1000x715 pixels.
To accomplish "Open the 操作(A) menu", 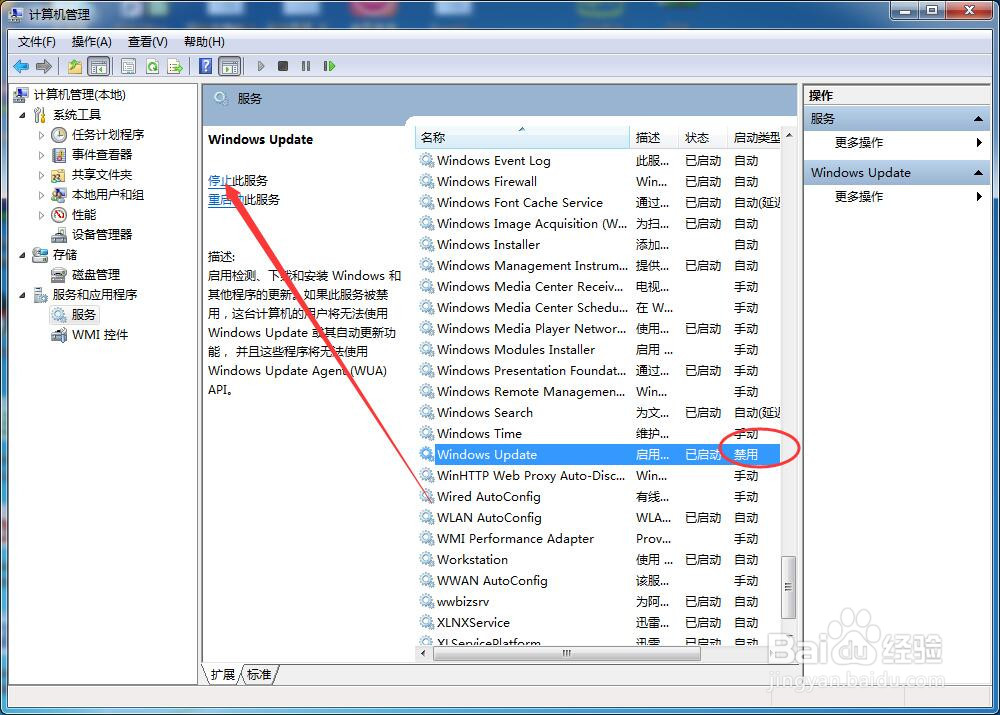I will [91, 41].
